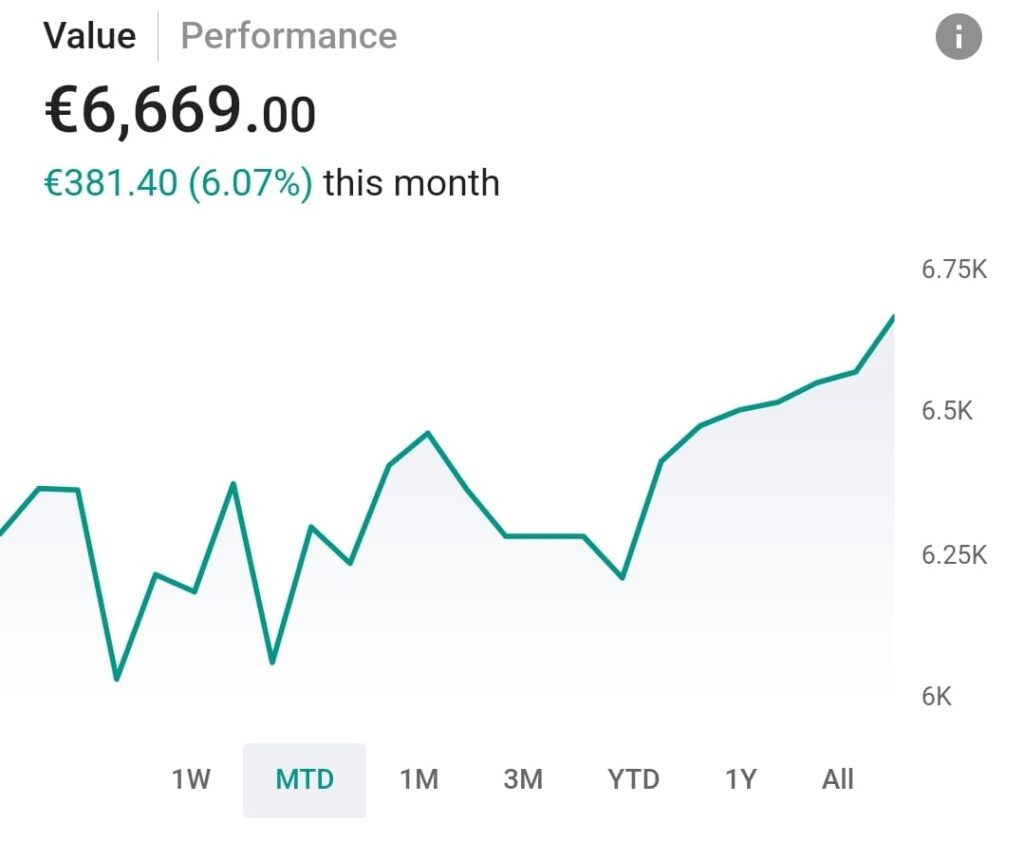
Task: Click the "this month" label
Action: (411, 183)
